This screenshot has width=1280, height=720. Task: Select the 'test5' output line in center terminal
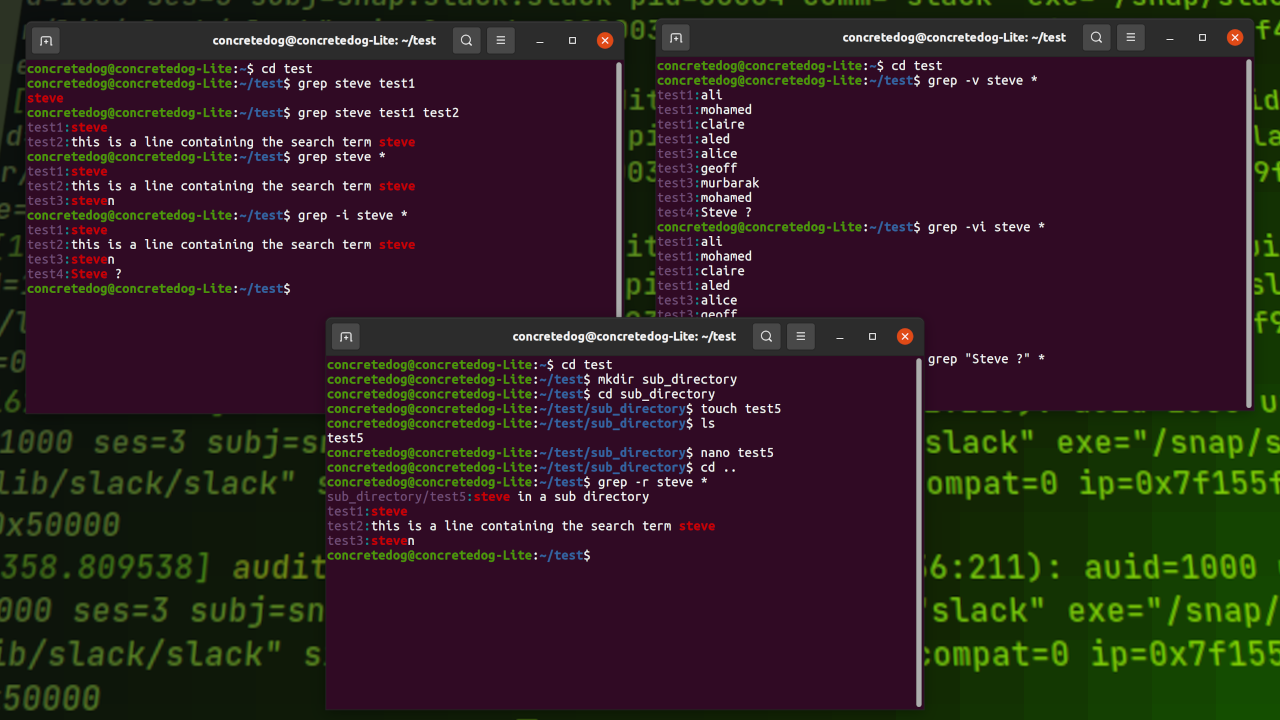click(x=345, y=438)
